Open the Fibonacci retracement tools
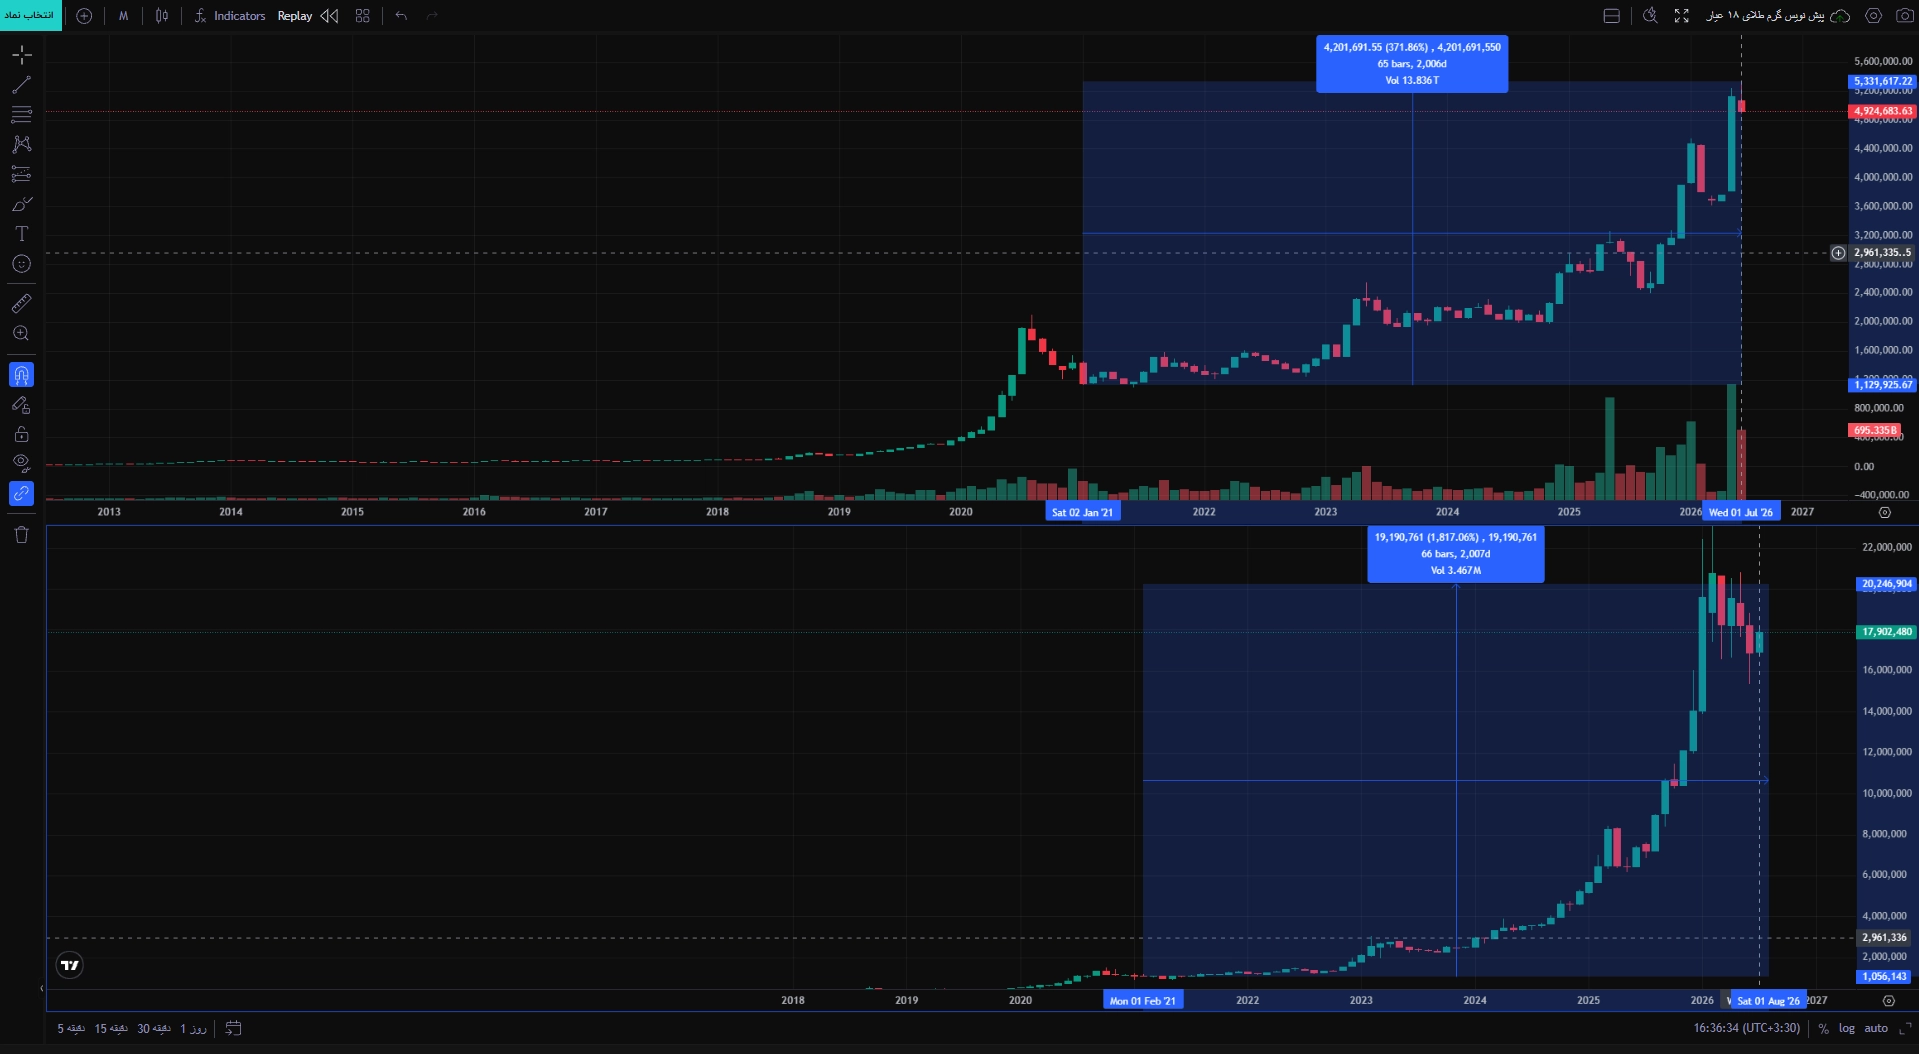1919x1054 pixels. coord(21,115)
